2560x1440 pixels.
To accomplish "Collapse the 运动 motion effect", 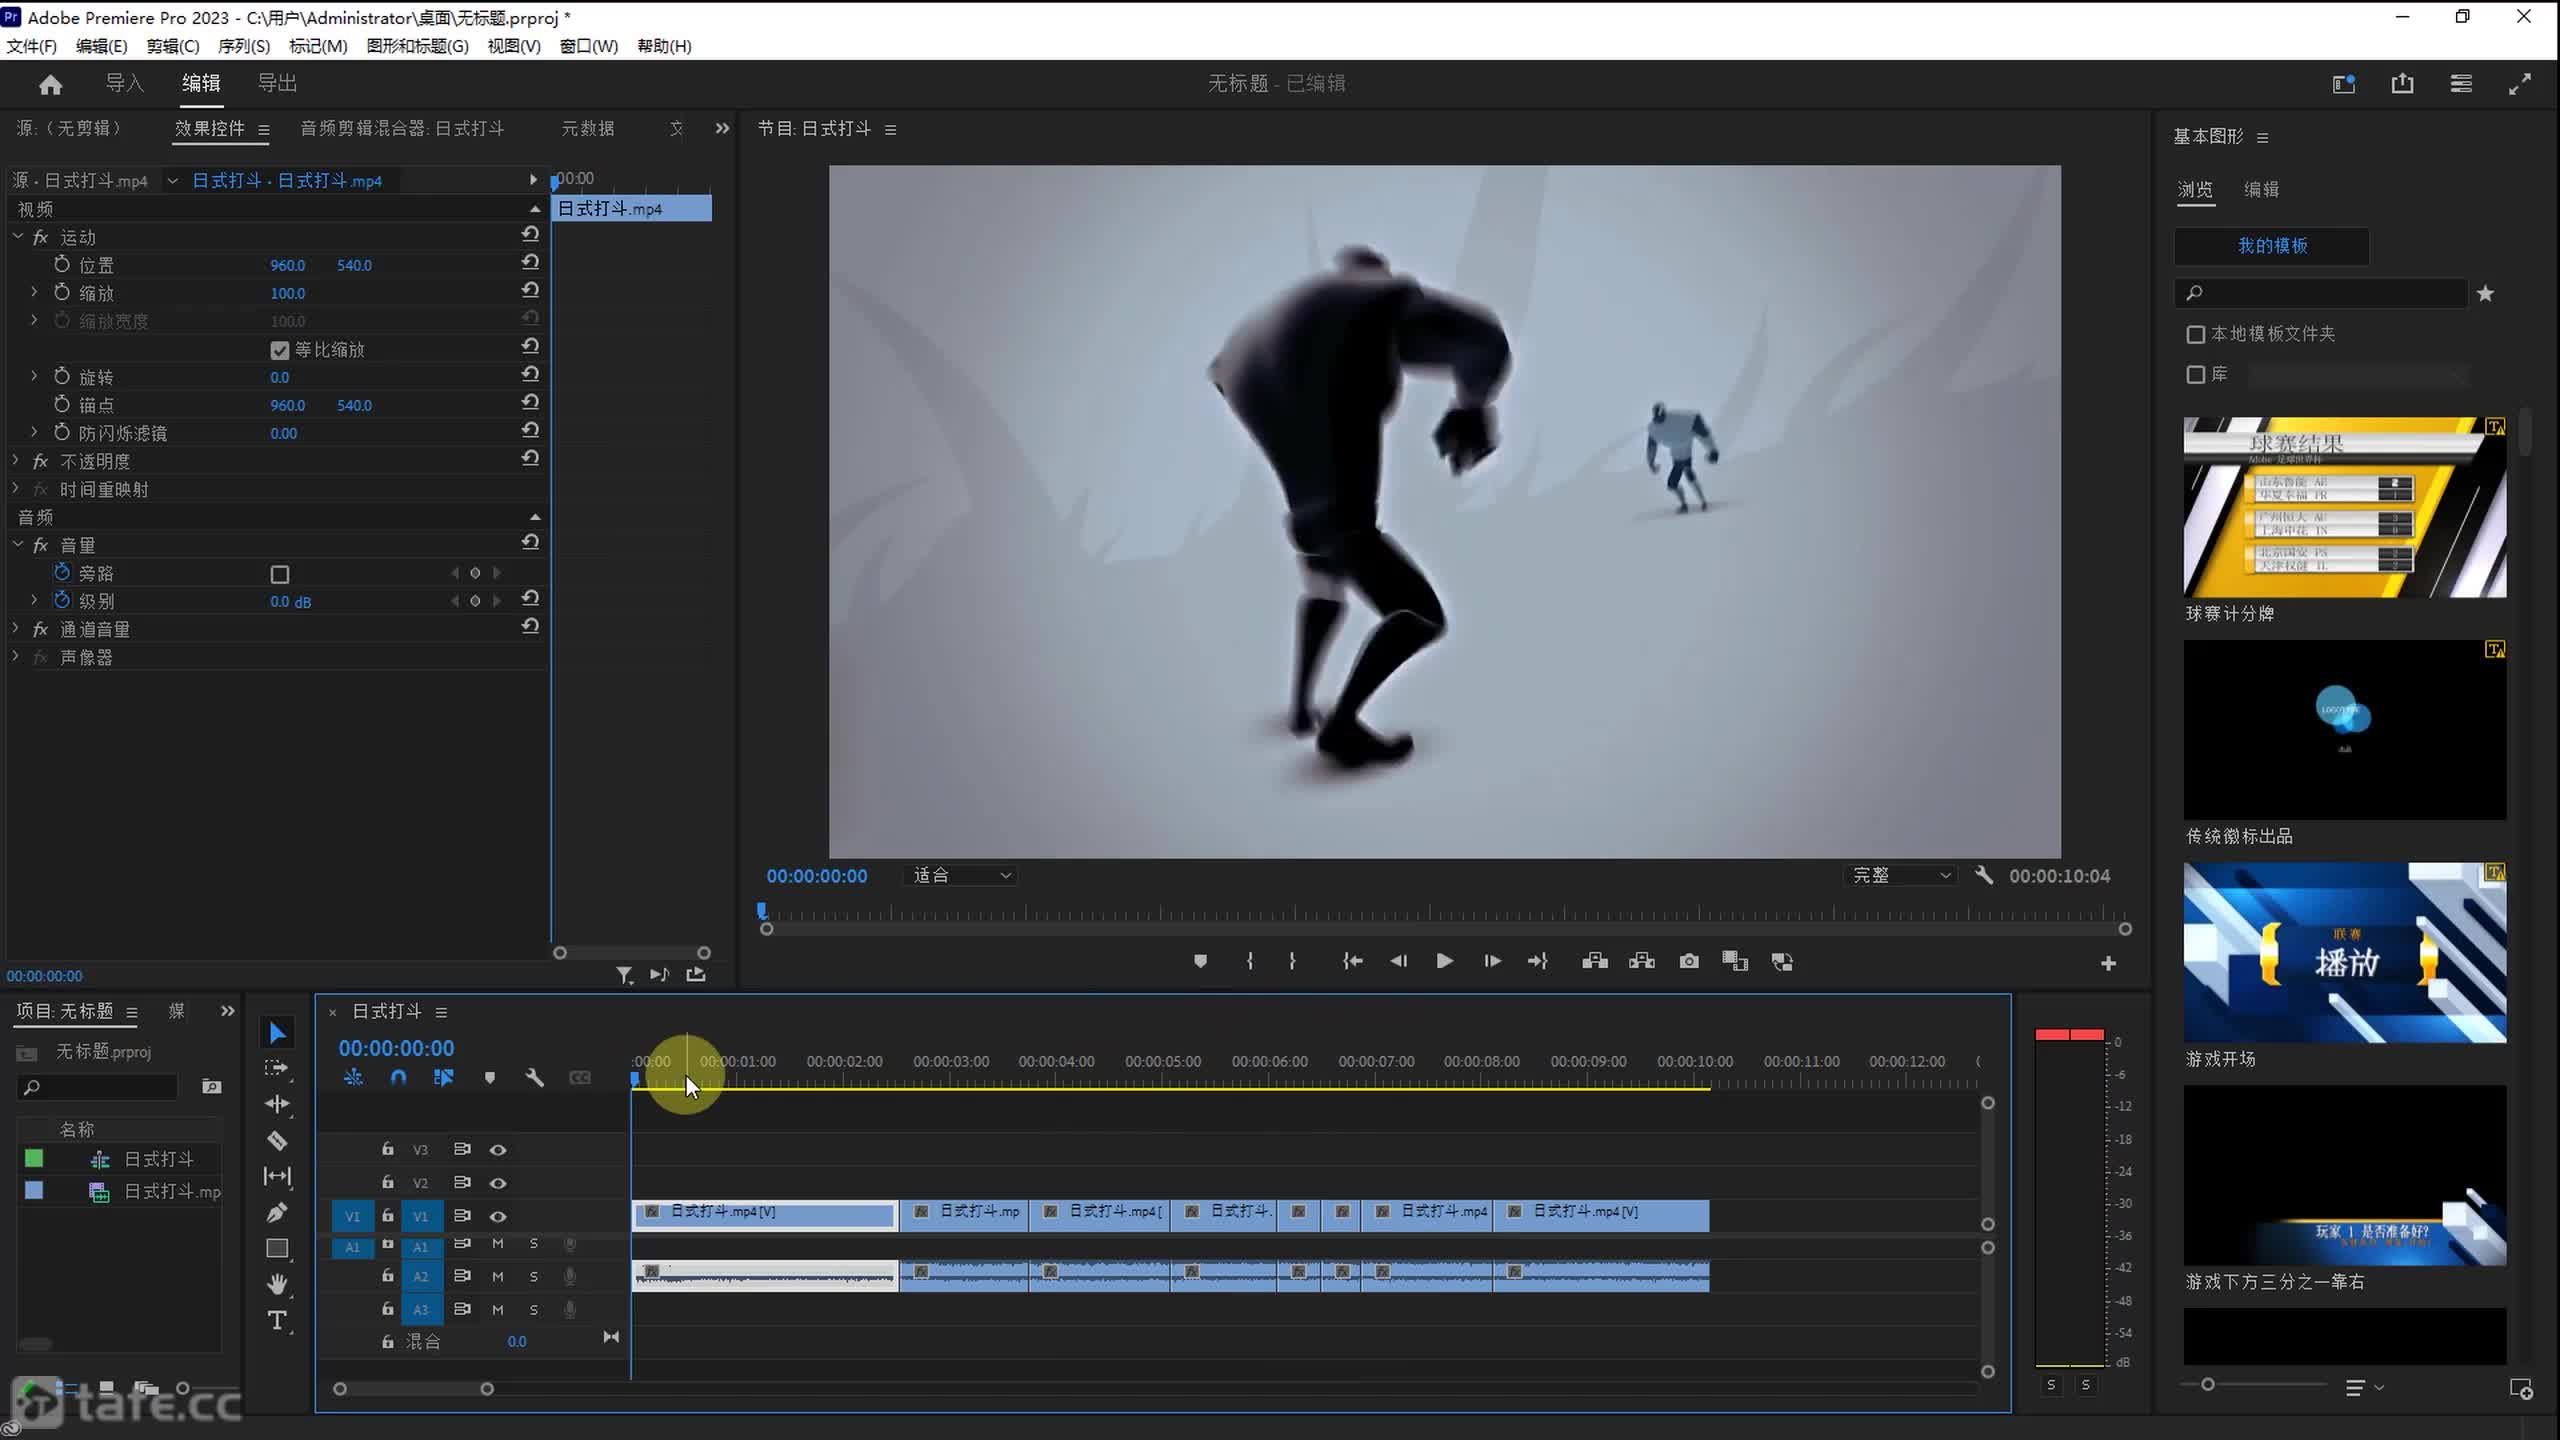I will (x=17, y=236).
